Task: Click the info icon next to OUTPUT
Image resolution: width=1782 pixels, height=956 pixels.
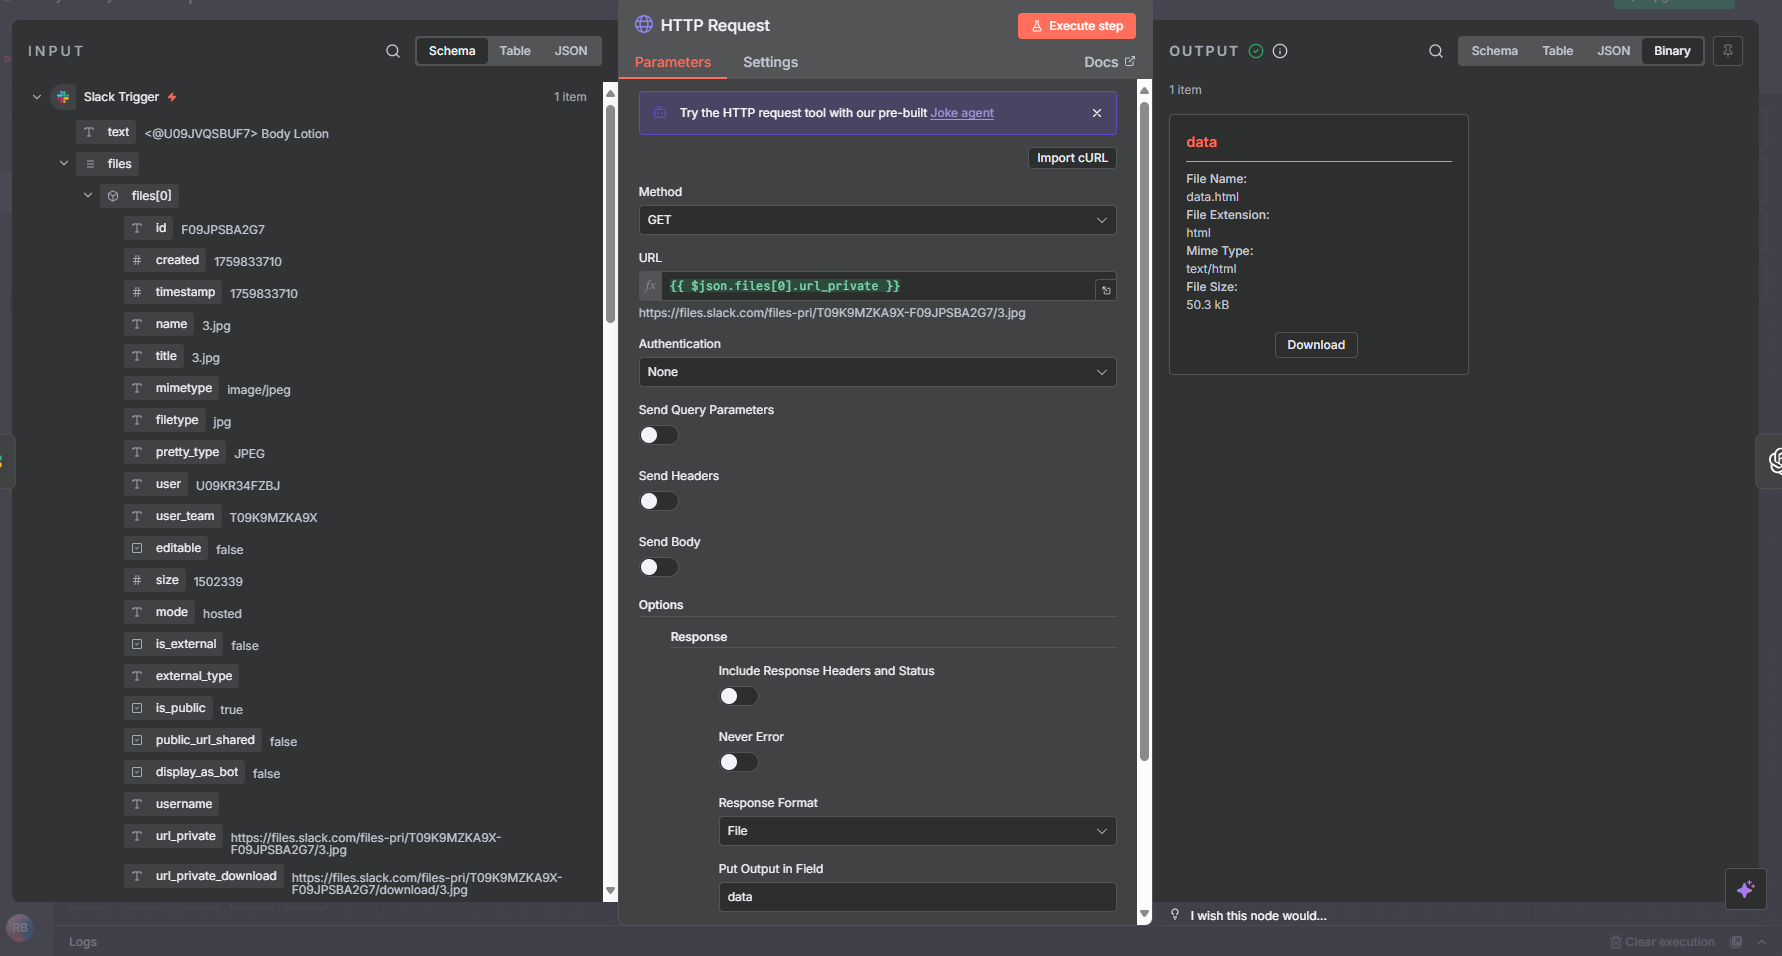Action: pos(1280,51)
